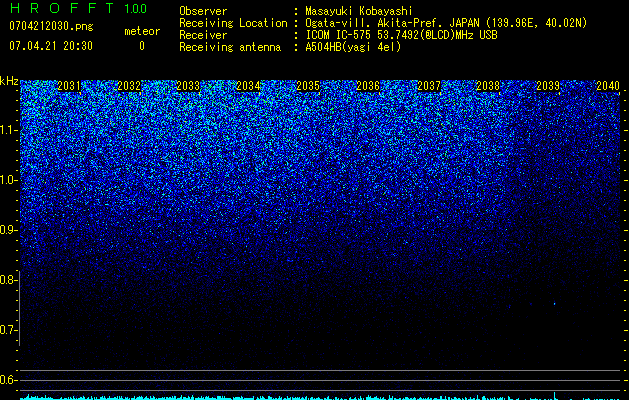Click the 2036 time marker
The width and height of the screenshot is (629, 400).
pyautogui.click(x=368, y=86)
